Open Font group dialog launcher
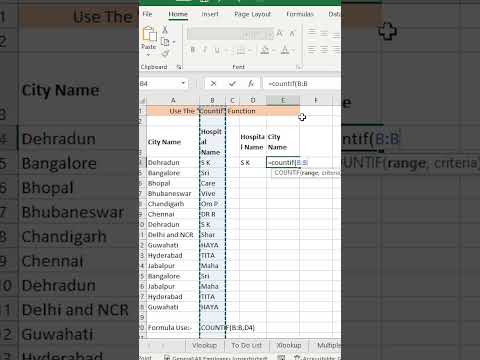This screenshot has height=360, width=480. pyautogui.click(x=299, y=67)
